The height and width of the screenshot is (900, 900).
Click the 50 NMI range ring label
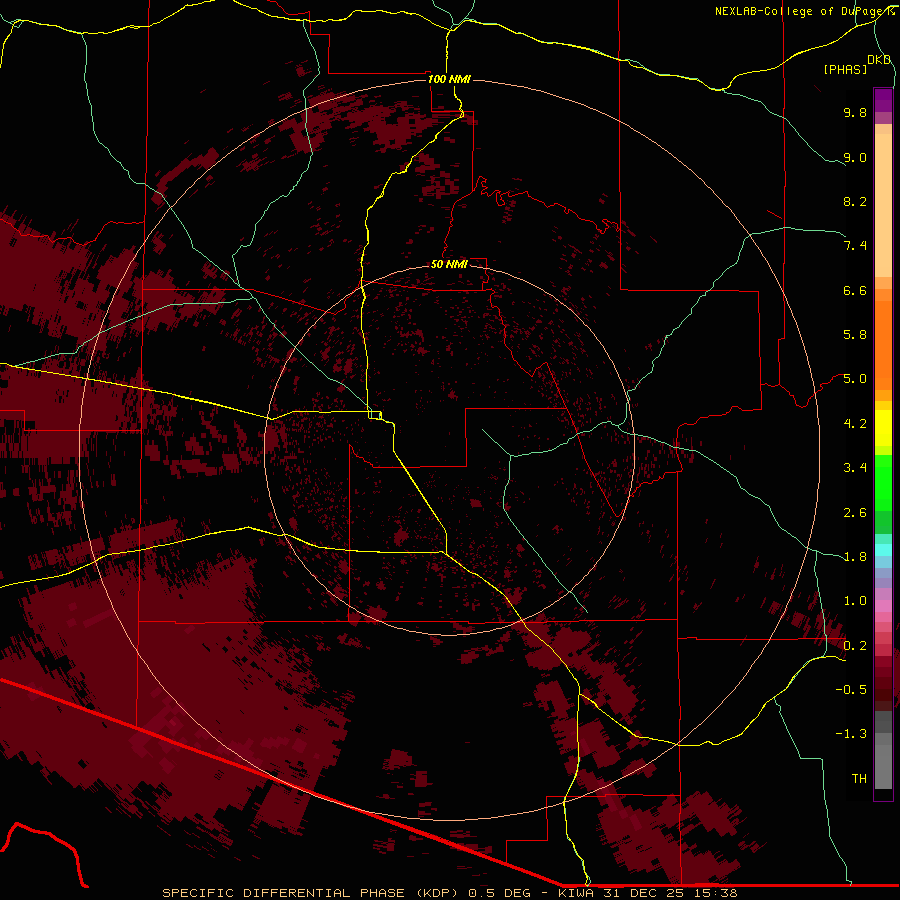pyautogui.click(x=449, y=264)
